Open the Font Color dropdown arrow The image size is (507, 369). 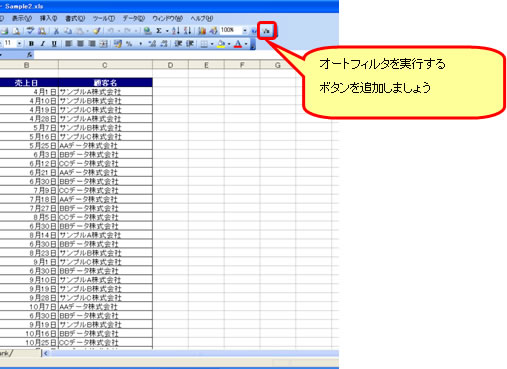tap(246, 44)
